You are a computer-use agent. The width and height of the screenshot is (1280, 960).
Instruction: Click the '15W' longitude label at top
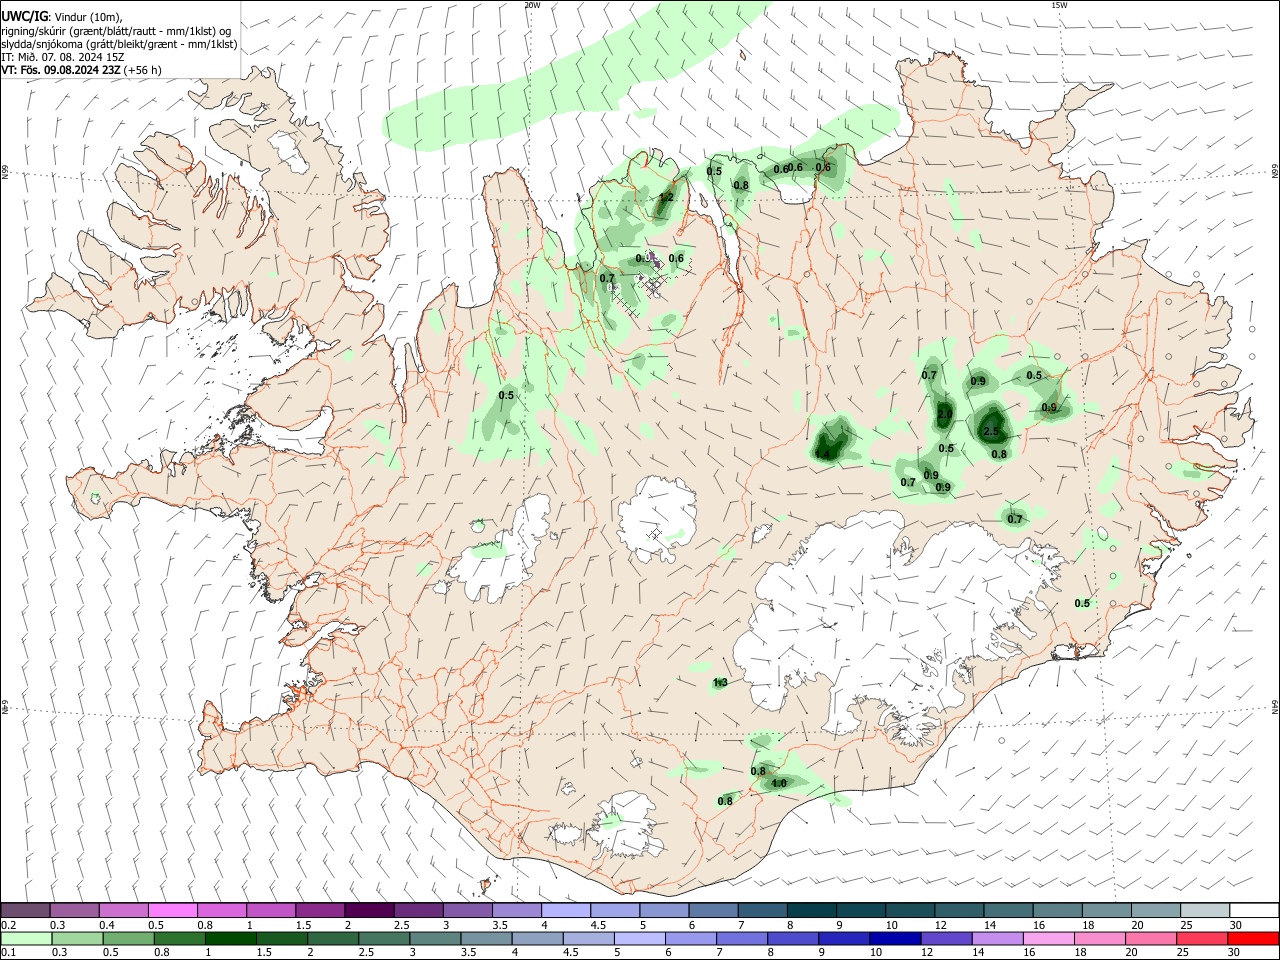1060,5
